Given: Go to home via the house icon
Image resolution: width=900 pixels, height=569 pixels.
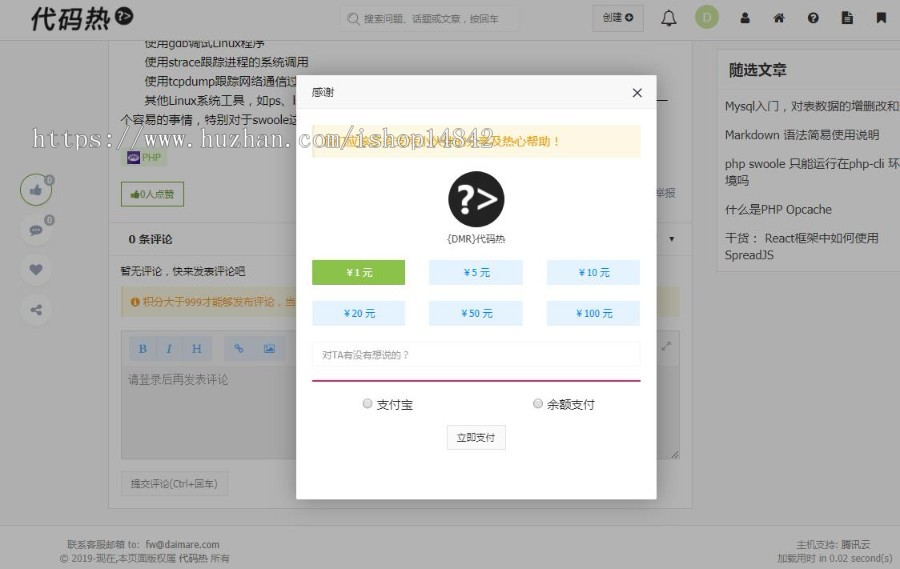Looking at the screenshot, I should 779,18.
